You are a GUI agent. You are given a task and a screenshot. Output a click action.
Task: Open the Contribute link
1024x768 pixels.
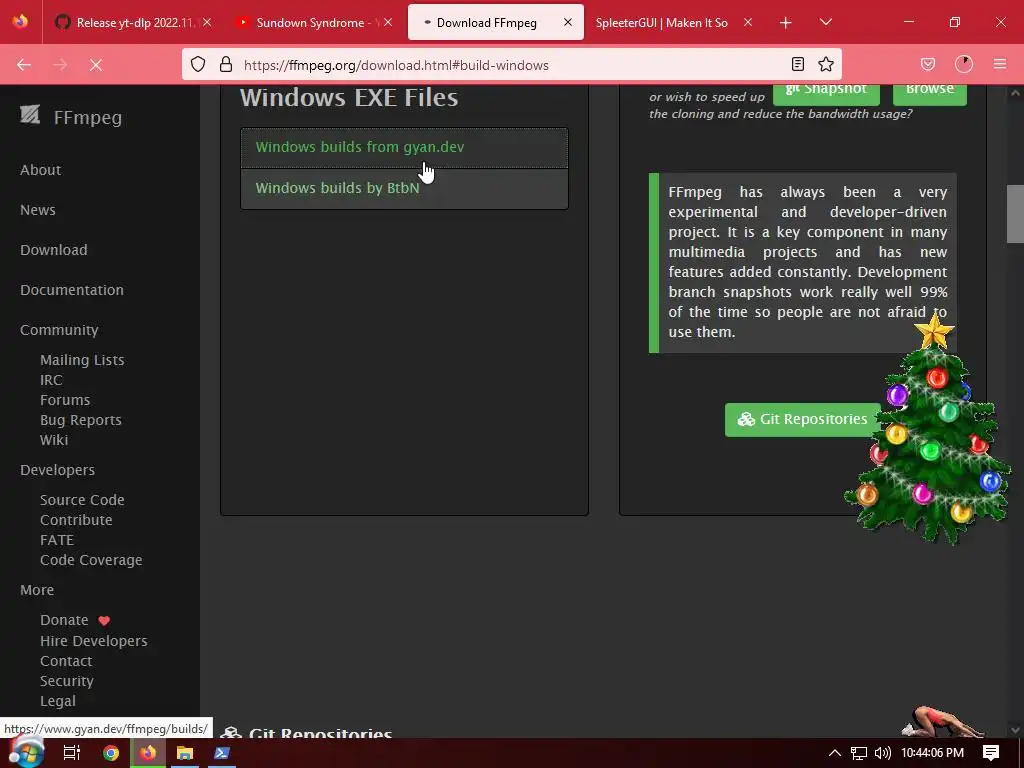click(76, 520)
